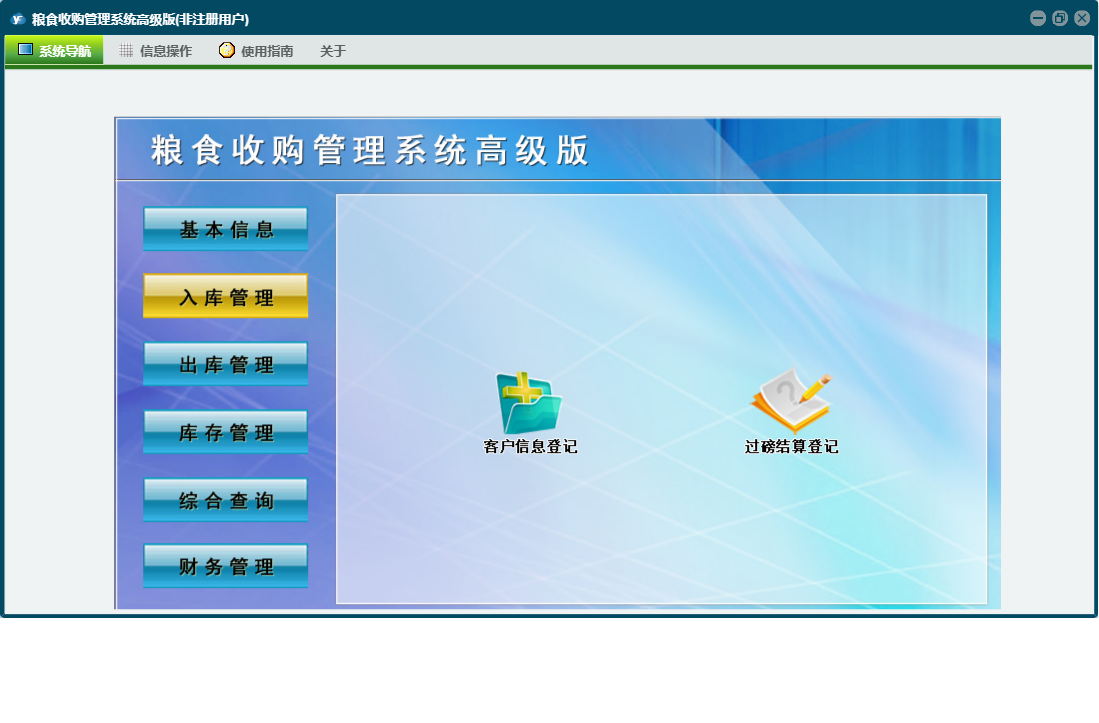Select the 综合查询 button
This screenshot has width=1099, height=723.
[x=226, y=500]
